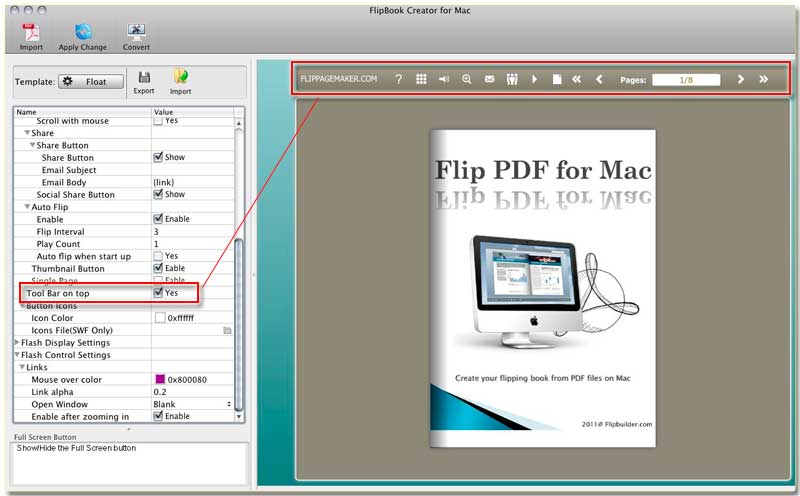800x496 pixels.
Task: Show thumbnails using the grid icon
Action: pos(421,79)
